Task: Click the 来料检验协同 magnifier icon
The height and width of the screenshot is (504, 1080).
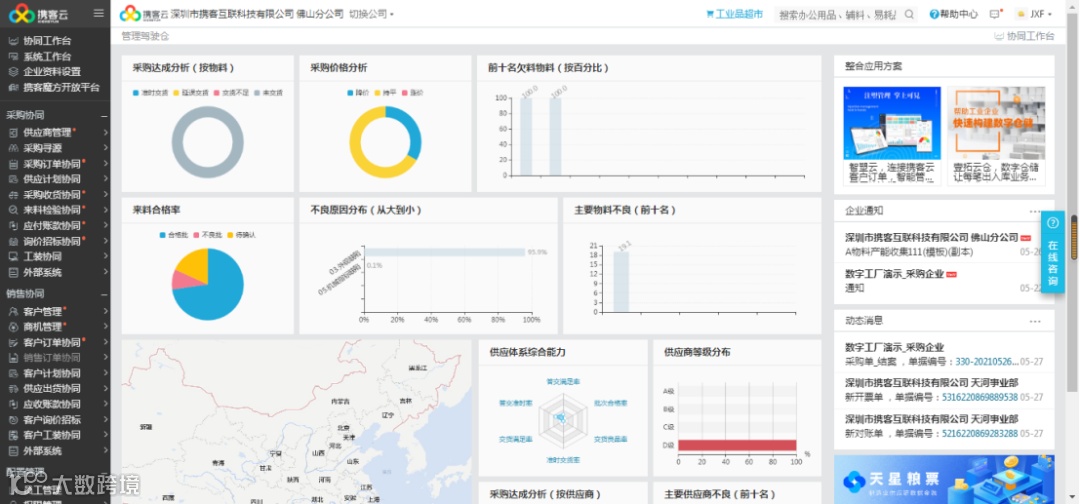Action: point(13,210)
